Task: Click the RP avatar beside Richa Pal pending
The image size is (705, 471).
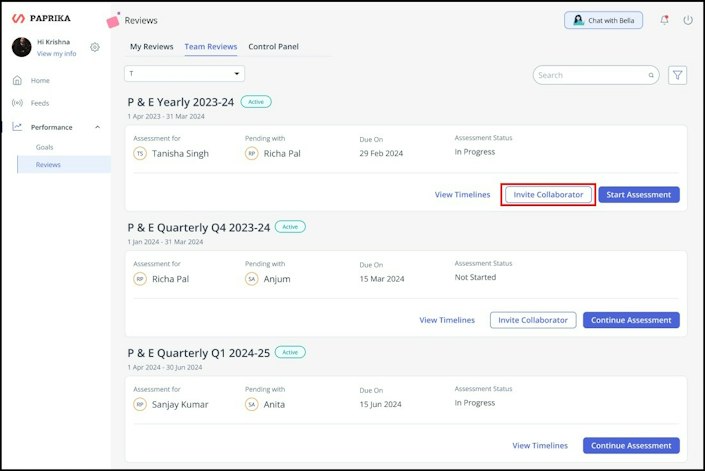Action: click(x=251, y=154)
